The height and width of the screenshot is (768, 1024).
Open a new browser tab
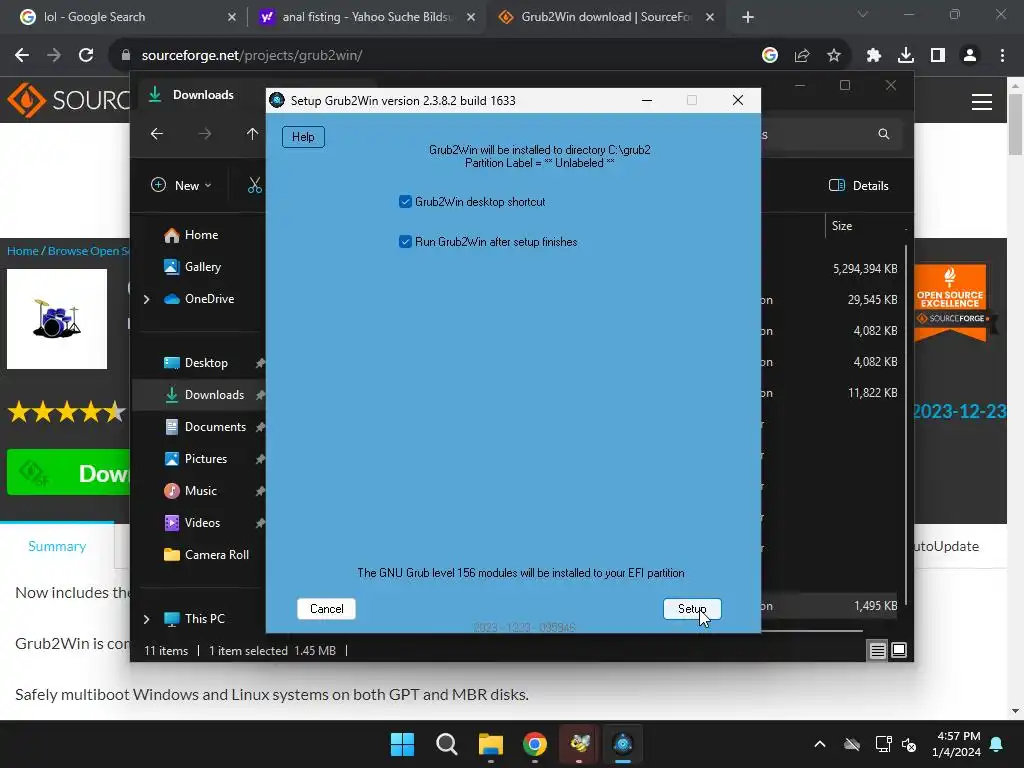748,17
